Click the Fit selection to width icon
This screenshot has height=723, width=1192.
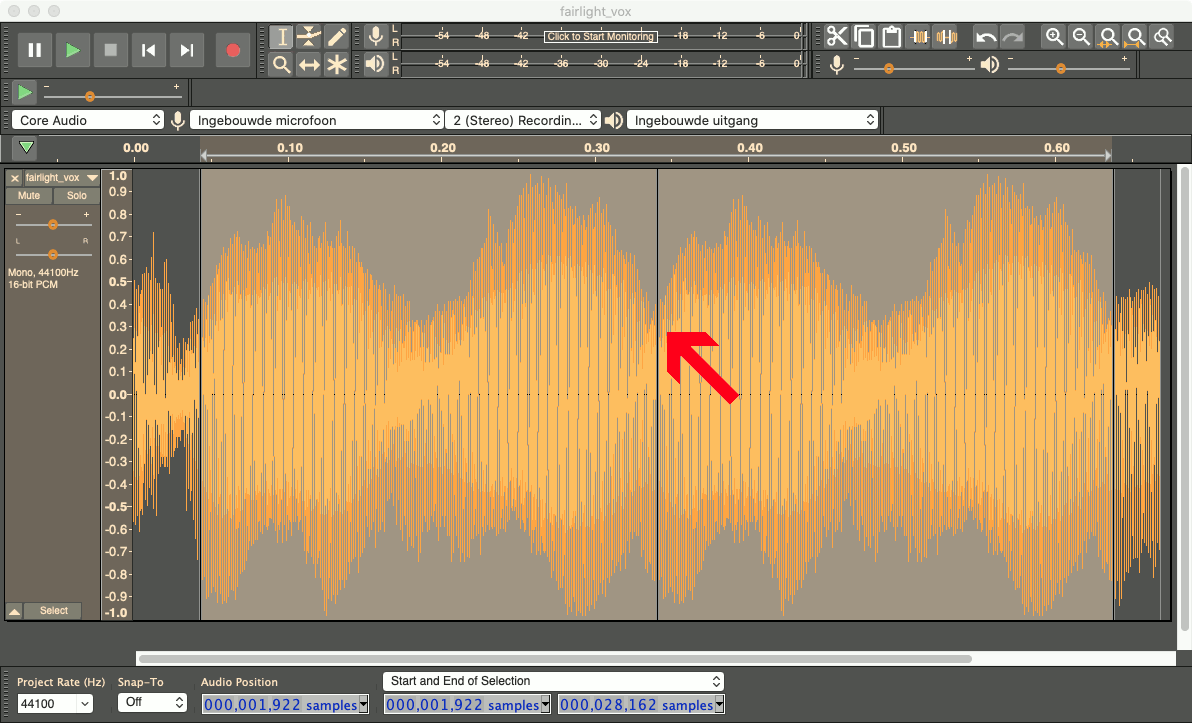(x=1108, y=36)
